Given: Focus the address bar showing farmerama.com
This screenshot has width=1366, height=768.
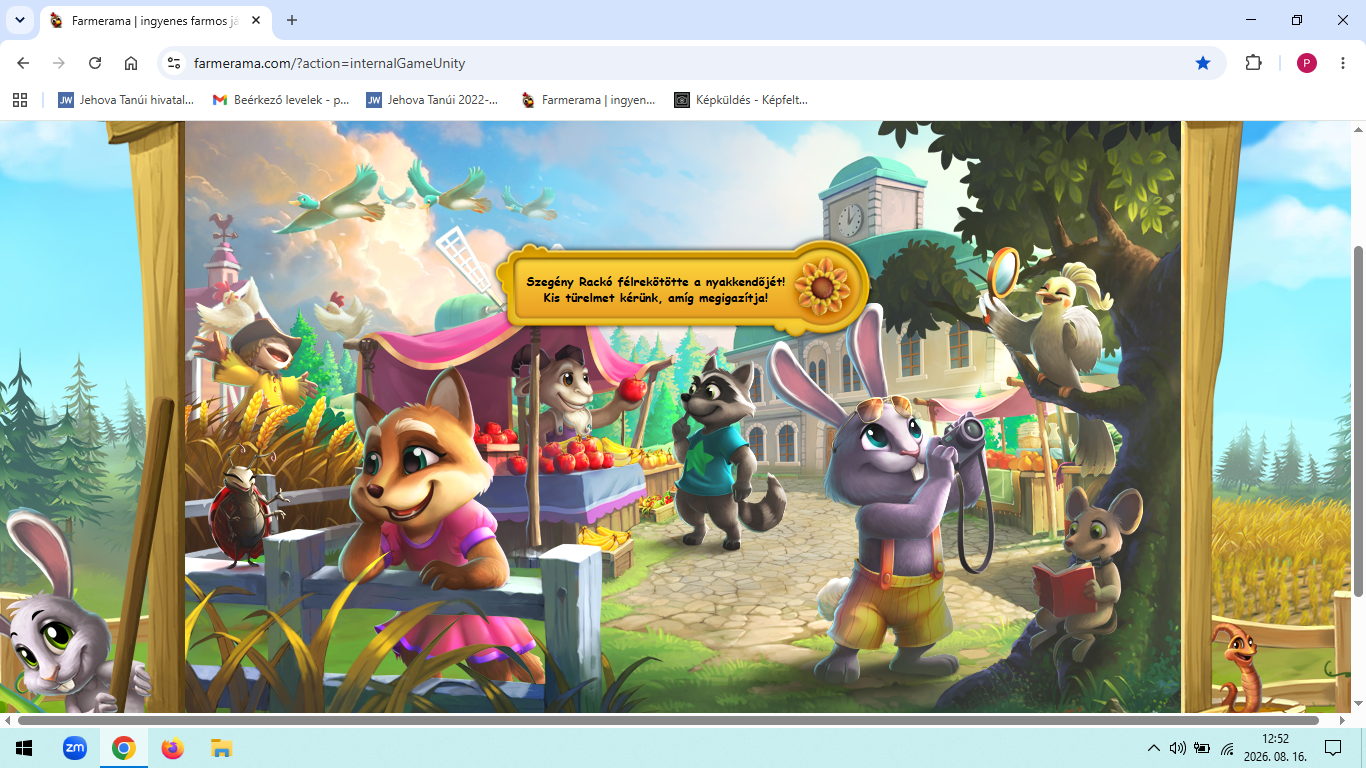Looking at the screenshot, I should (x=690, y=63).
